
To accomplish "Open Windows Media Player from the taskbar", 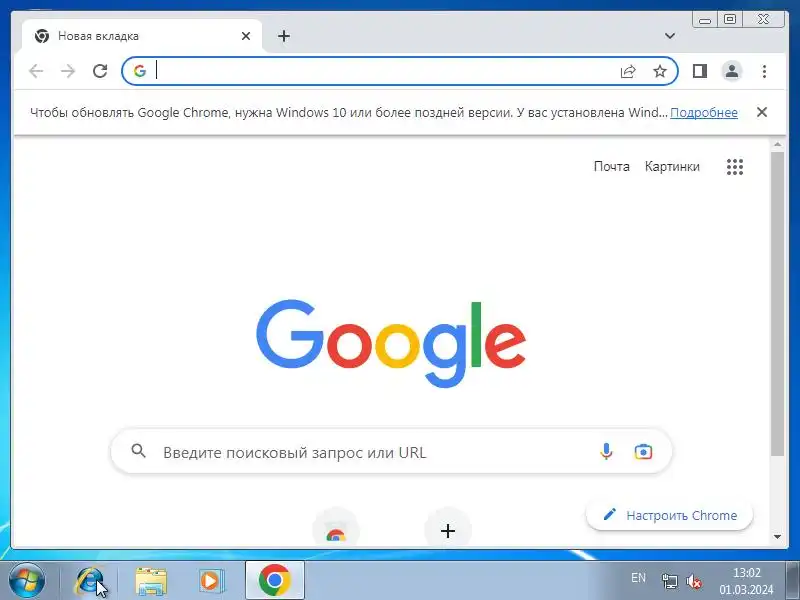I will pyautogui.click(x=210, y=581).
